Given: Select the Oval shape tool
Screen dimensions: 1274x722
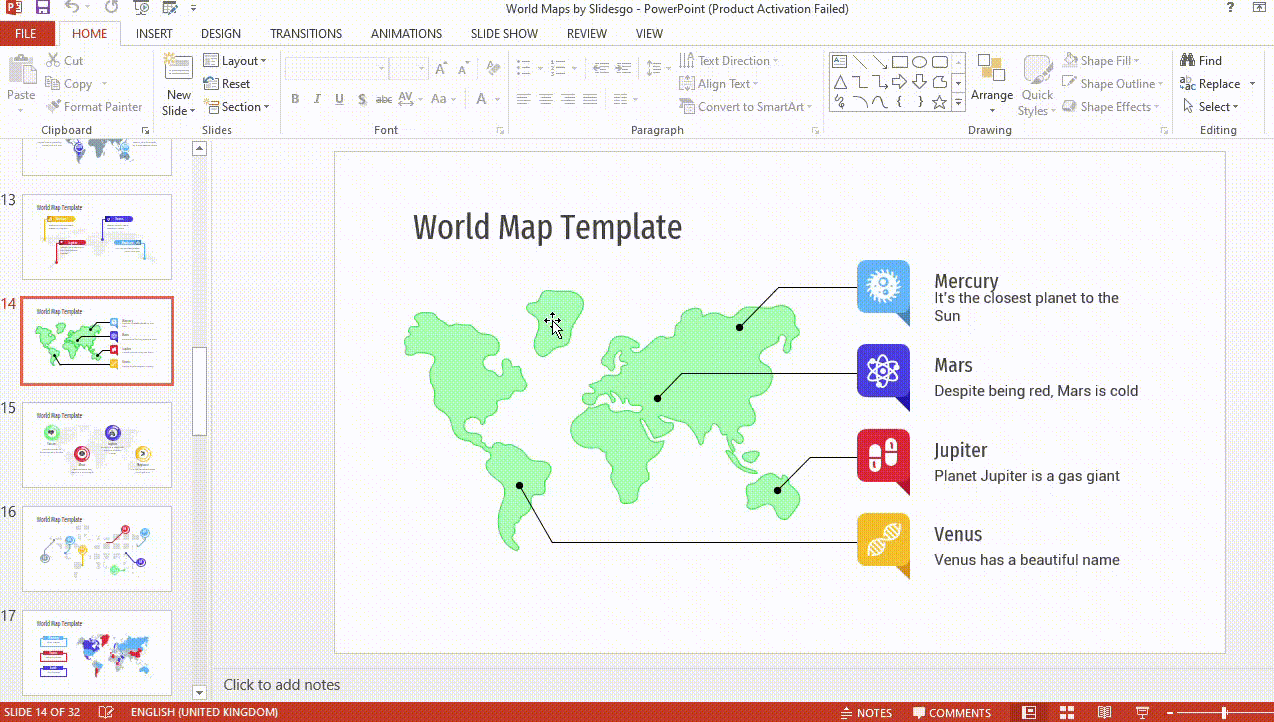Looking at the screenshot, I should point(920,62).
